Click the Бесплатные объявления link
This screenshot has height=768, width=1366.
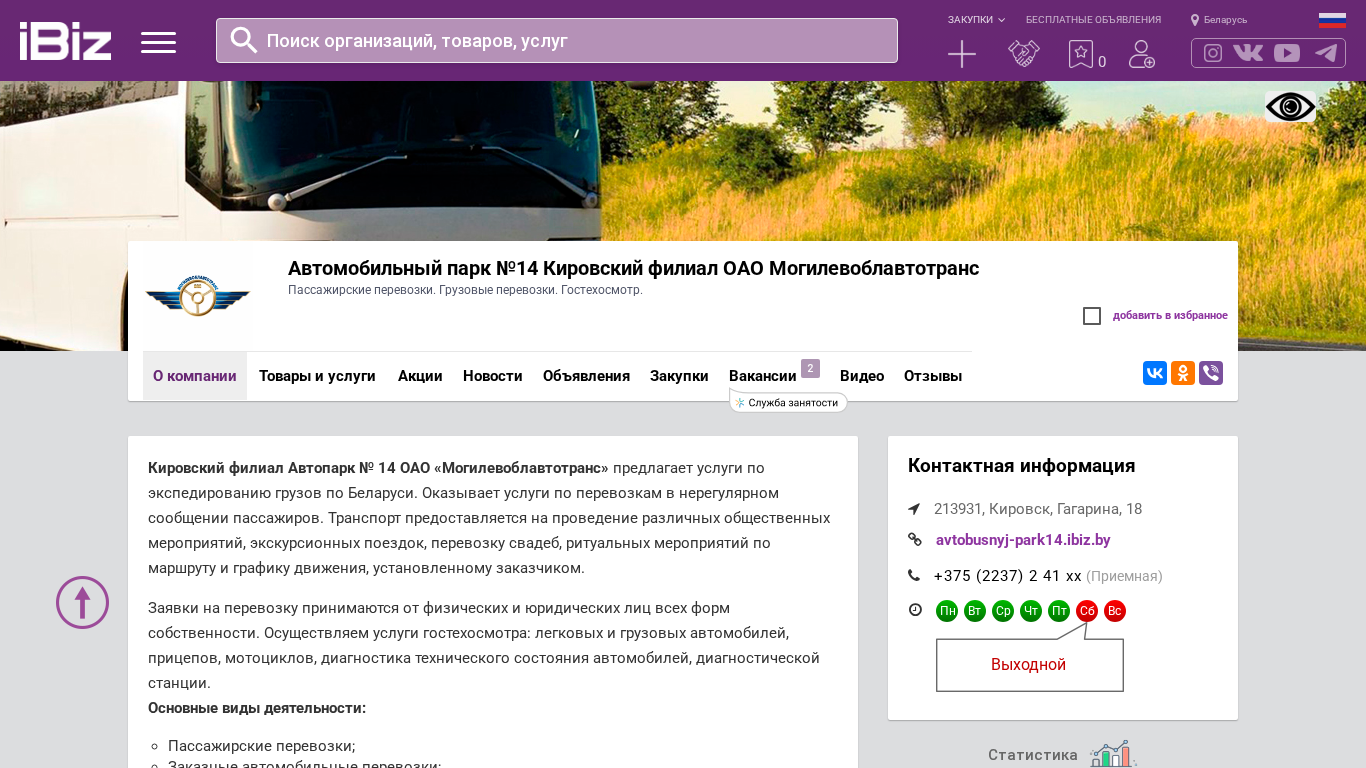pos(1093,20)
